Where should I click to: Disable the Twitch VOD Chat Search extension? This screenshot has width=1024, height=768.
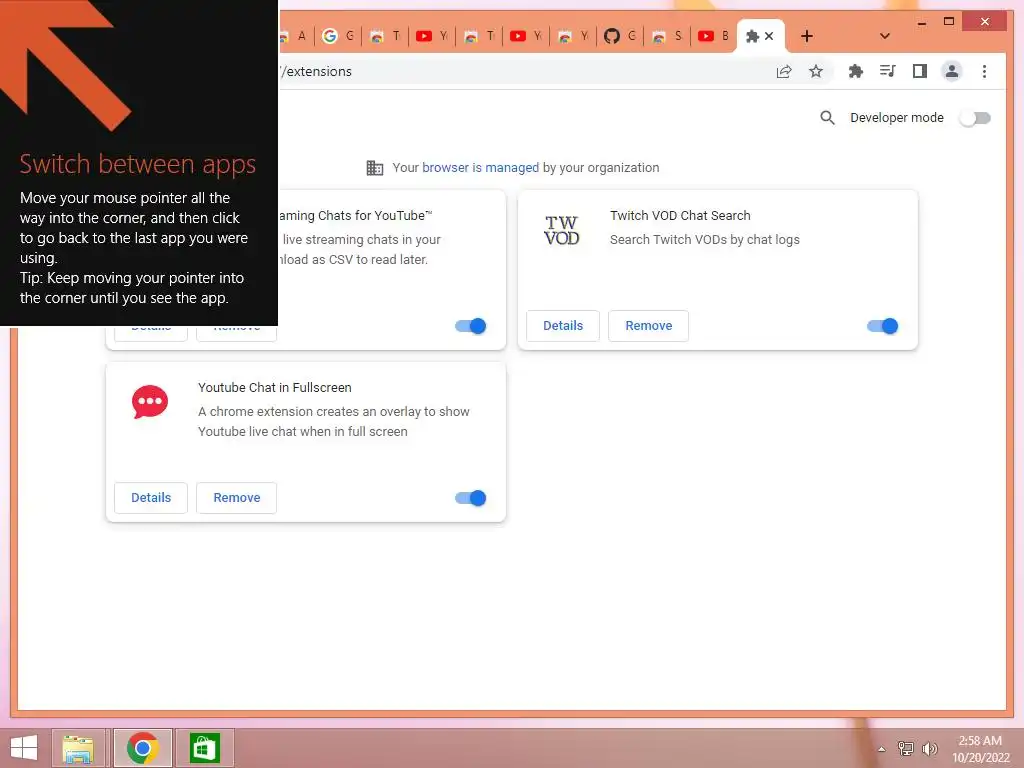tap(882, 326)
